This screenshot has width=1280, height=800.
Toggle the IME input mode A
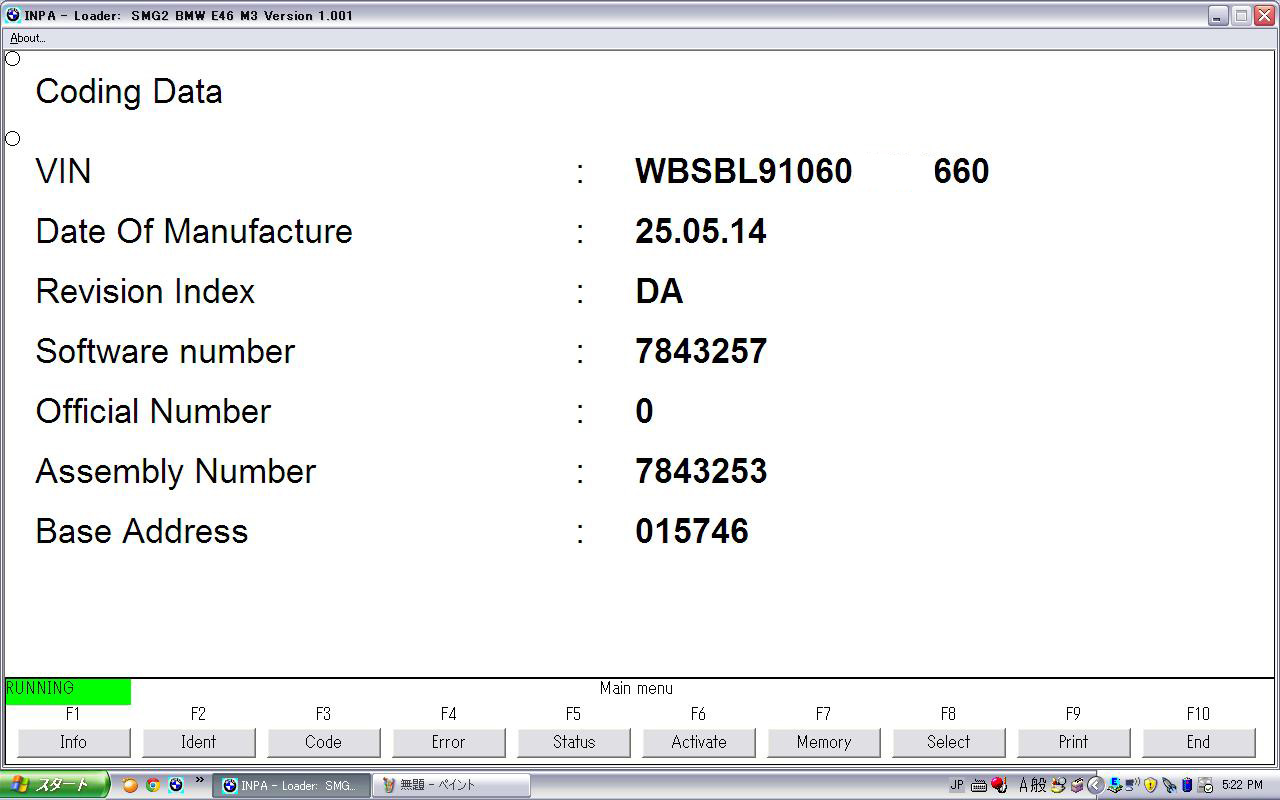pyautogui.click(x=1023, y=785)
